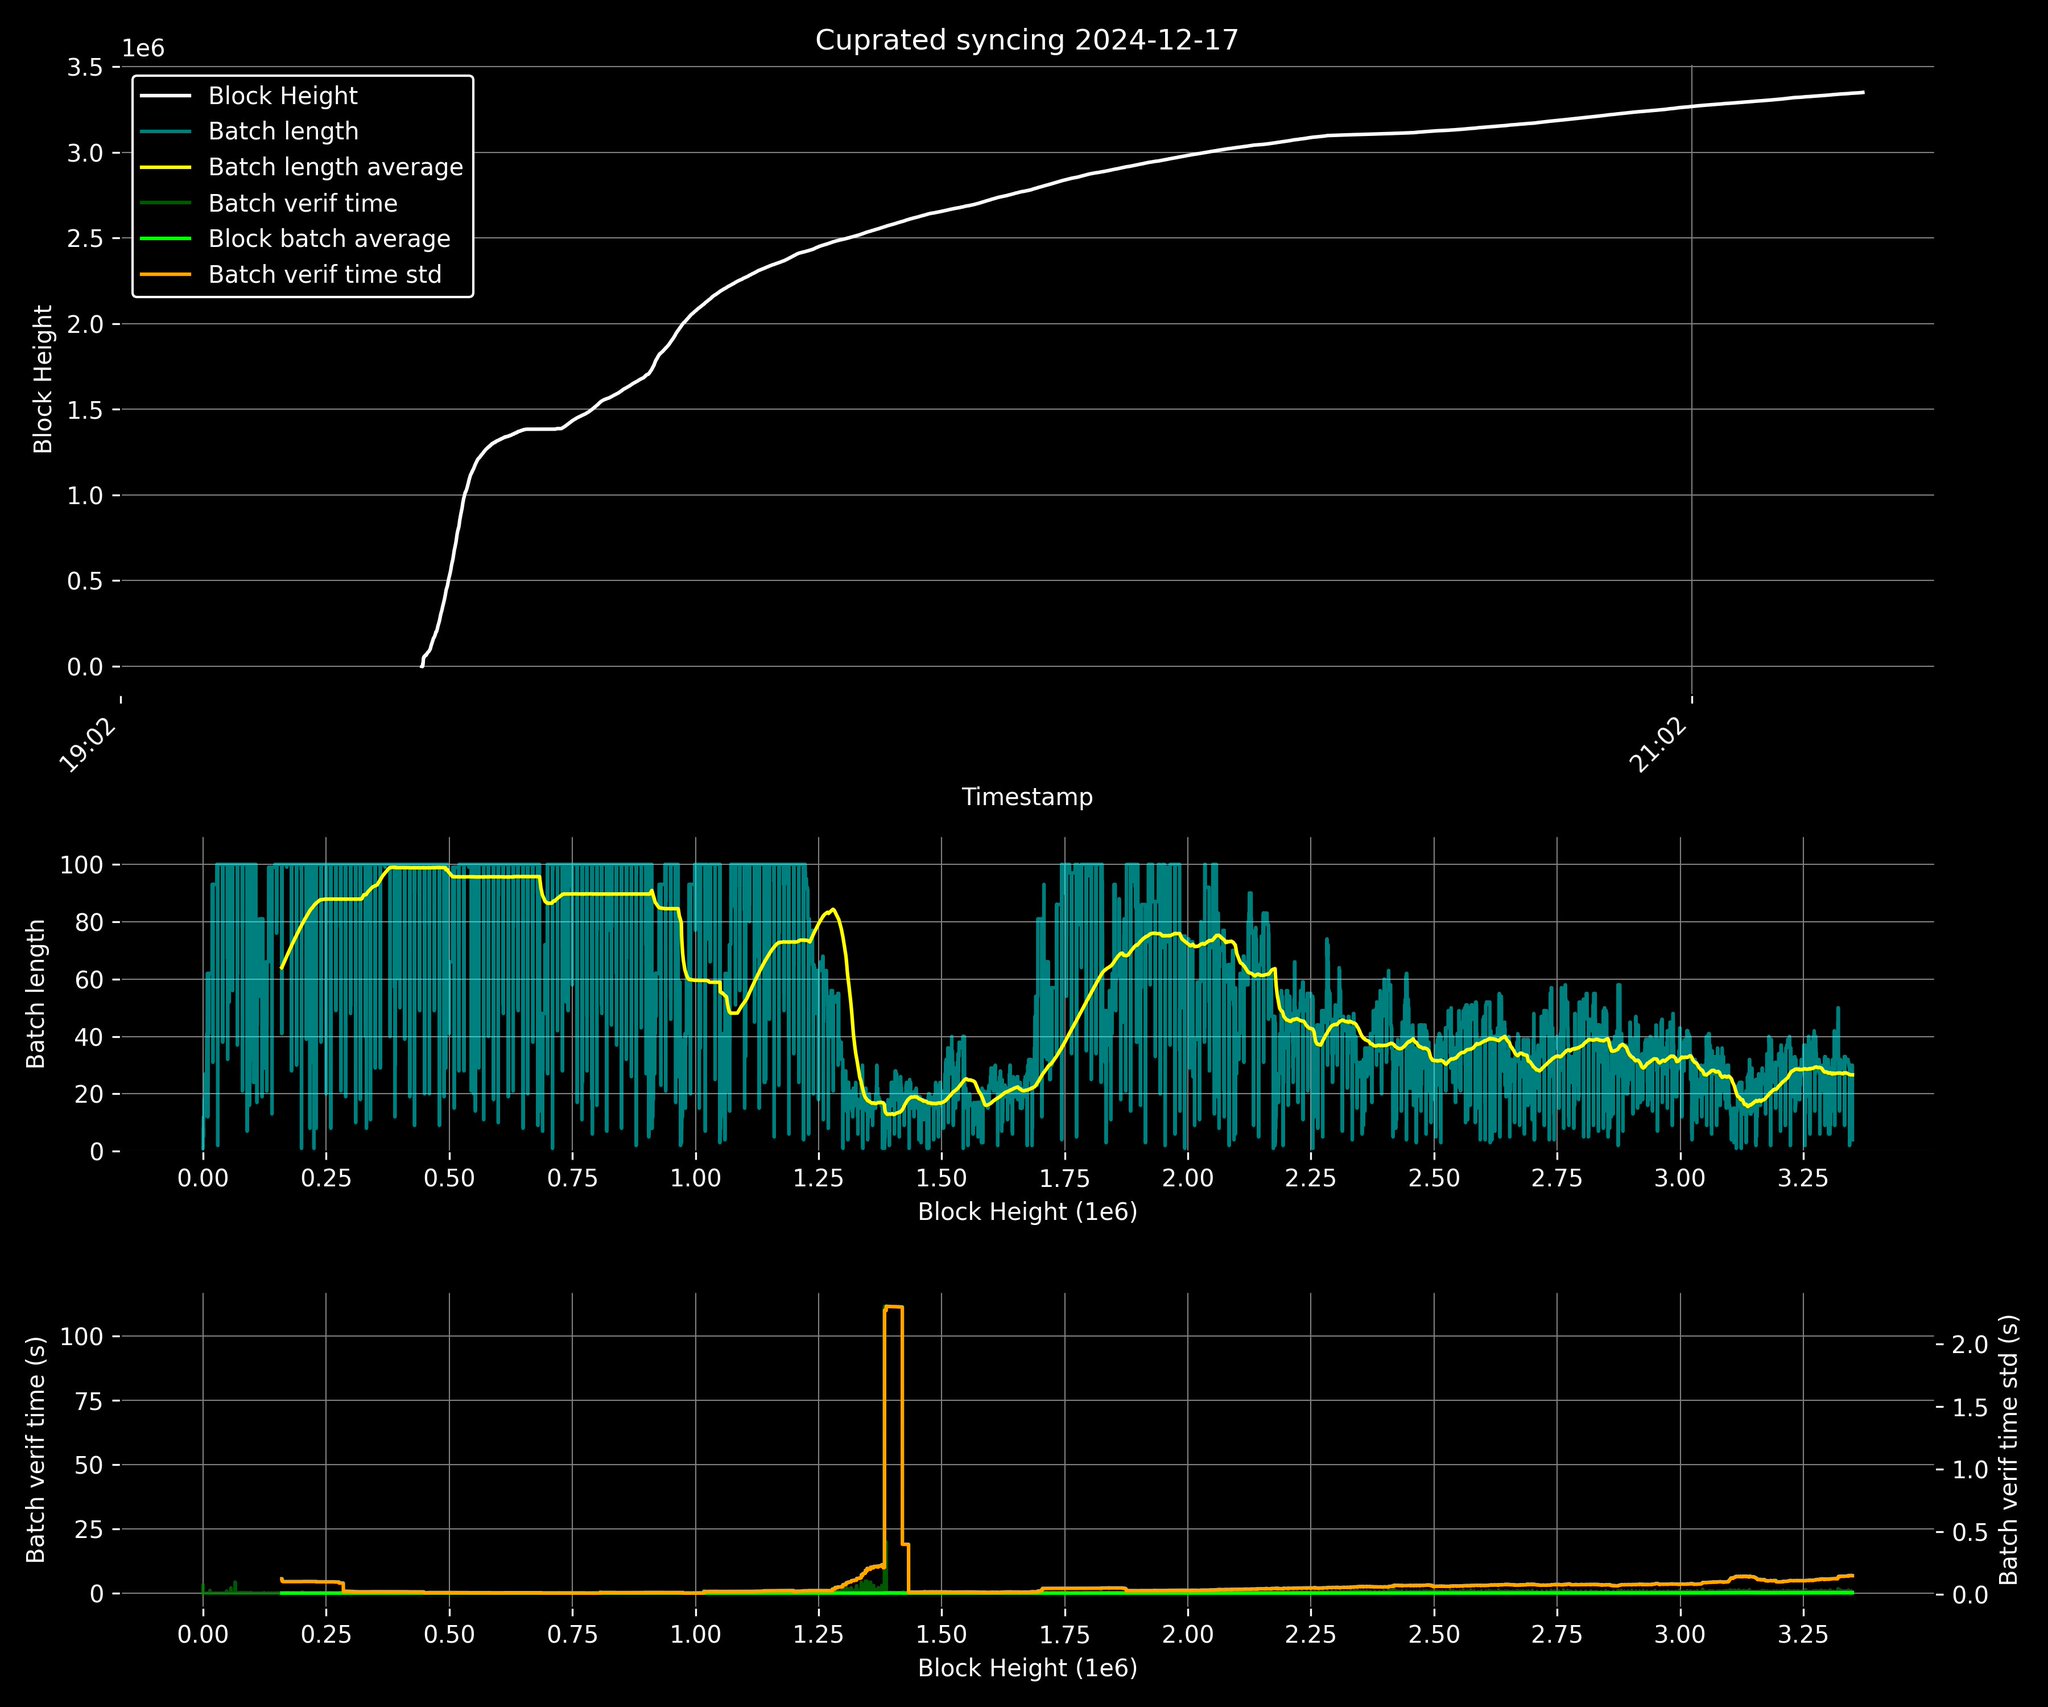Click the 'Timestamp' x-axis label

(1026, 797)
